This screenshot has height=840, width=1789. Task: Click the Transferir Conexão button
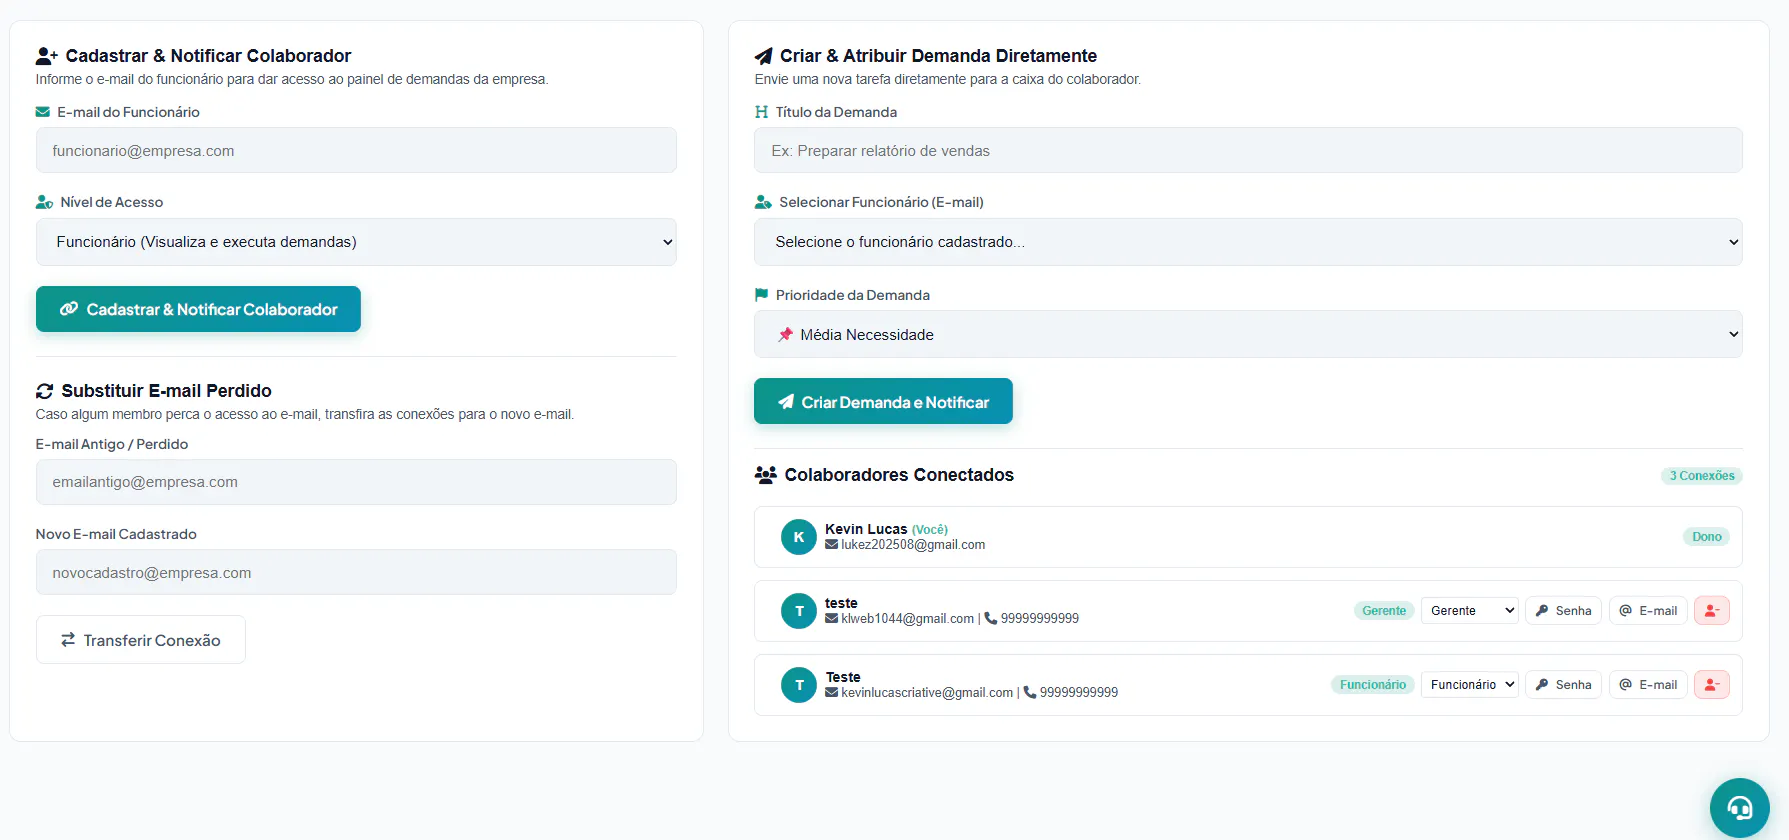click(x=141, y=640)
